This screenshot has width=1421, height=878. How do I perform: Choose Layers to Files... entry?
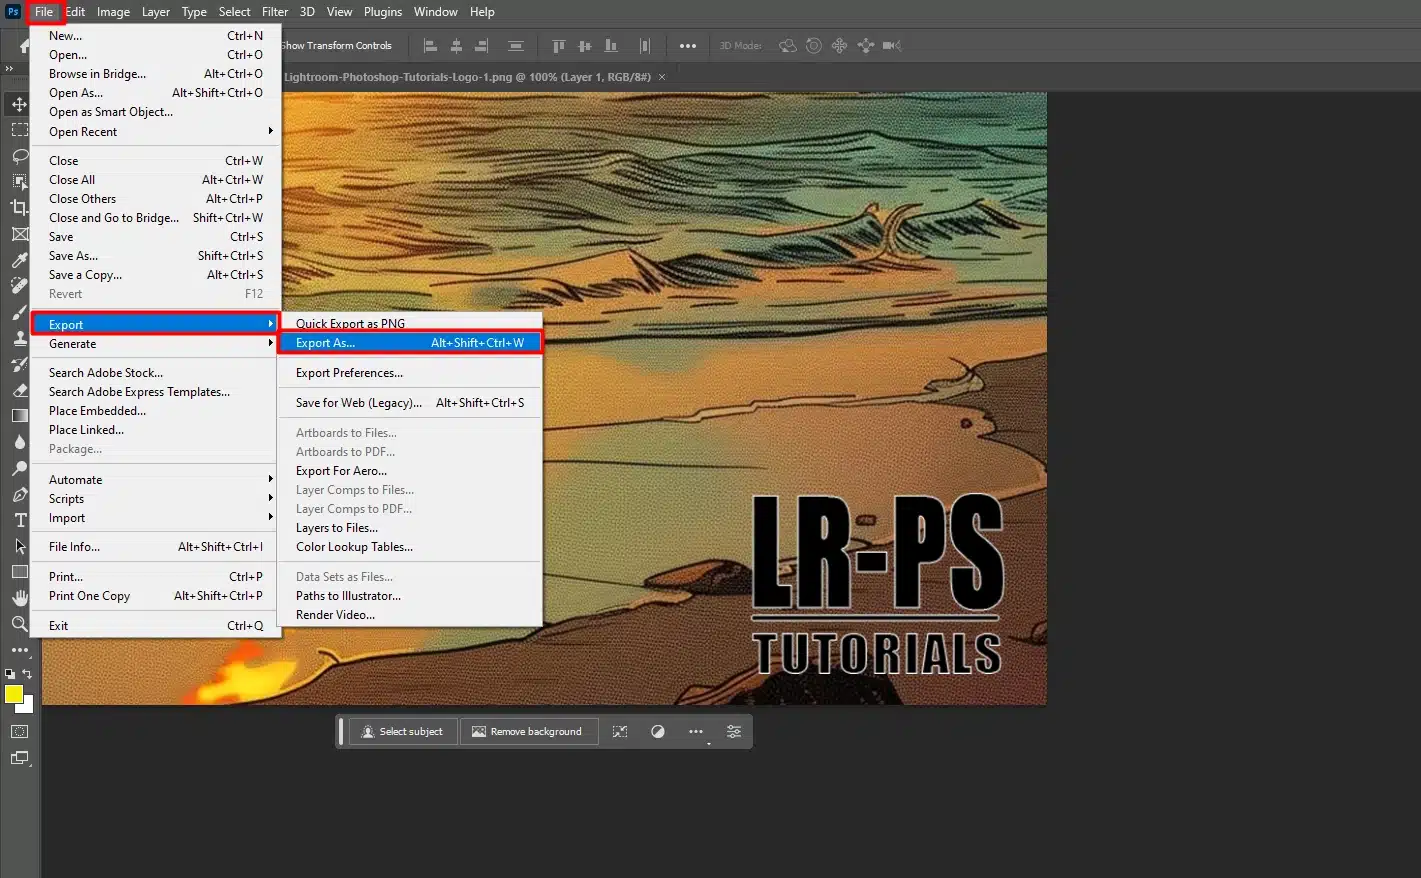coord(410,528)
